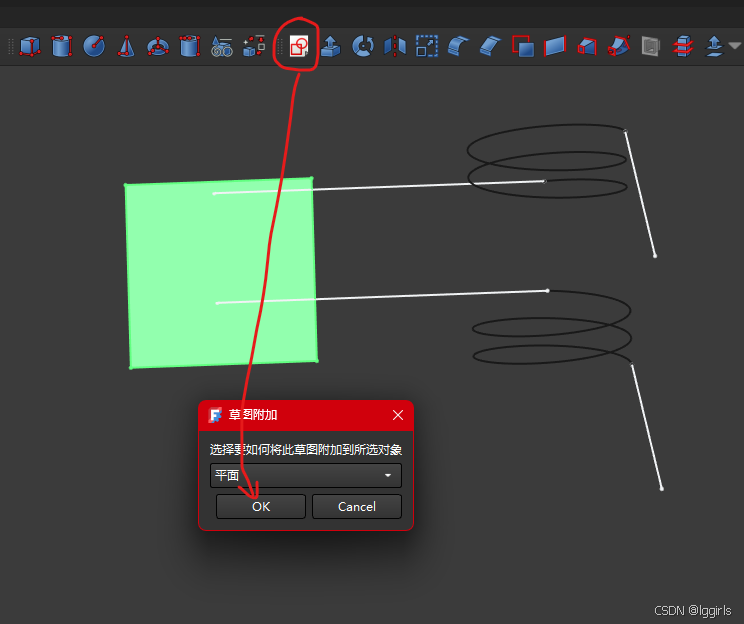Select the Chamfer tool
This screenshot has width=744, height=624.
(490, 47)
